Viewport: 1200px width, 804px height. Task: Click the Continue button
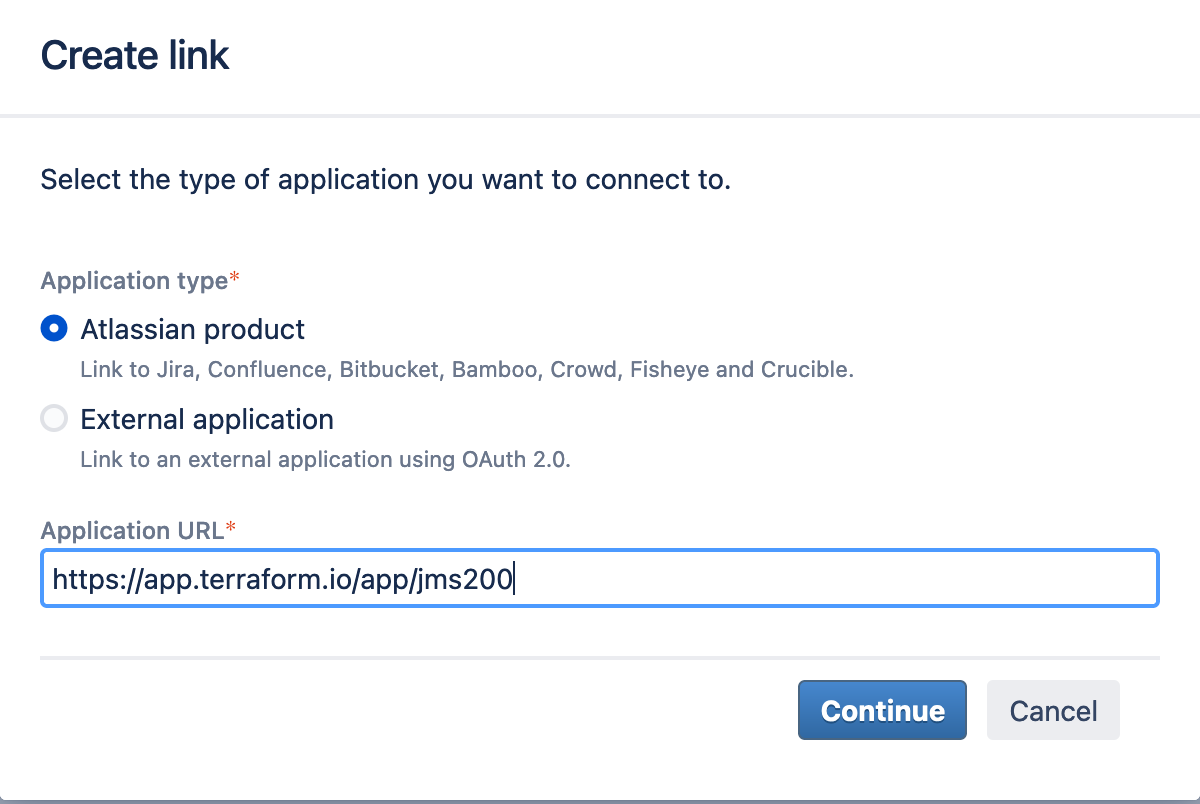pos(881,710)
